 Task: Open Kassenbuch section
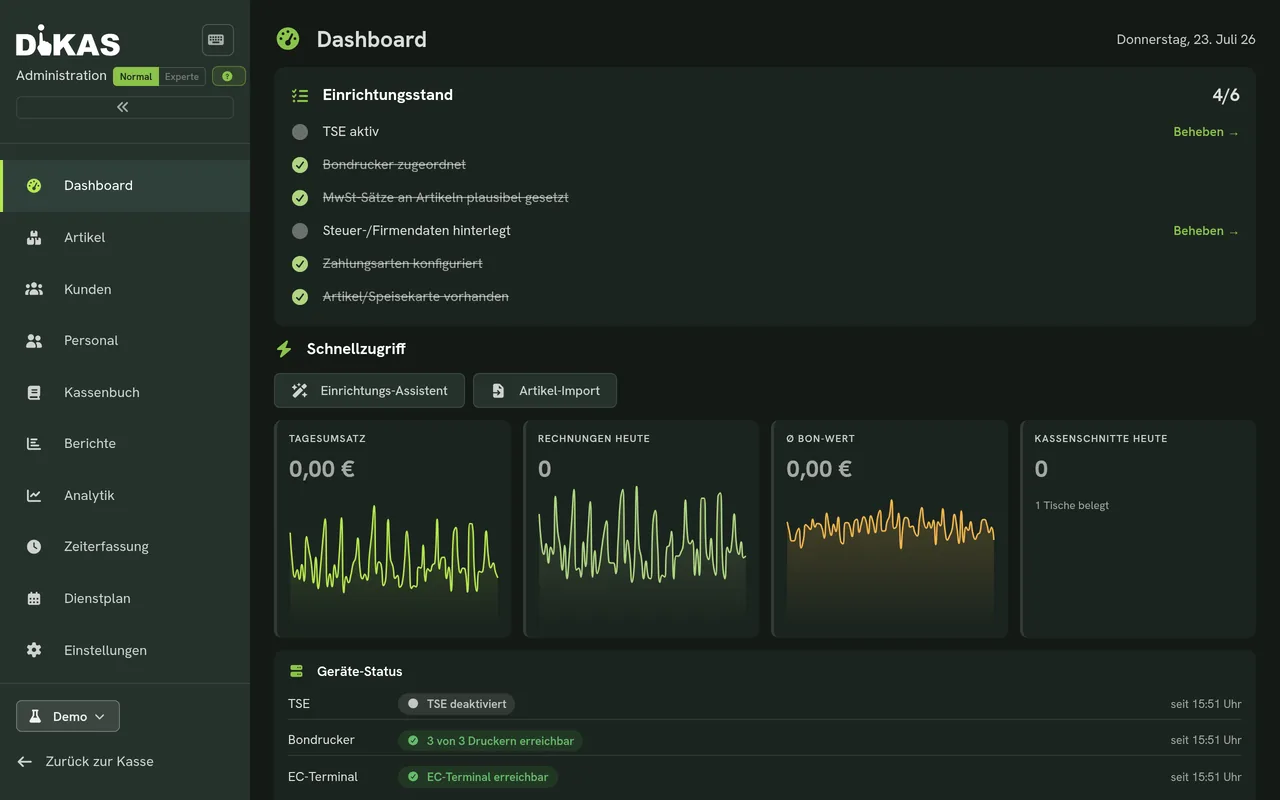click(125, 393)
